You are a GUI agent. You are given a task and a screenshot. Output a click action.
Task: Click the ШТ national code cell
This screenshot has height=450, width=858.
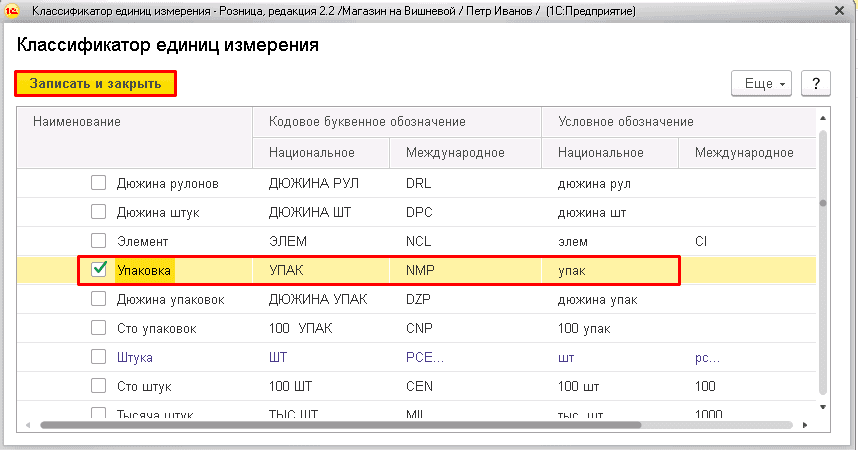[x=278, y=357]
